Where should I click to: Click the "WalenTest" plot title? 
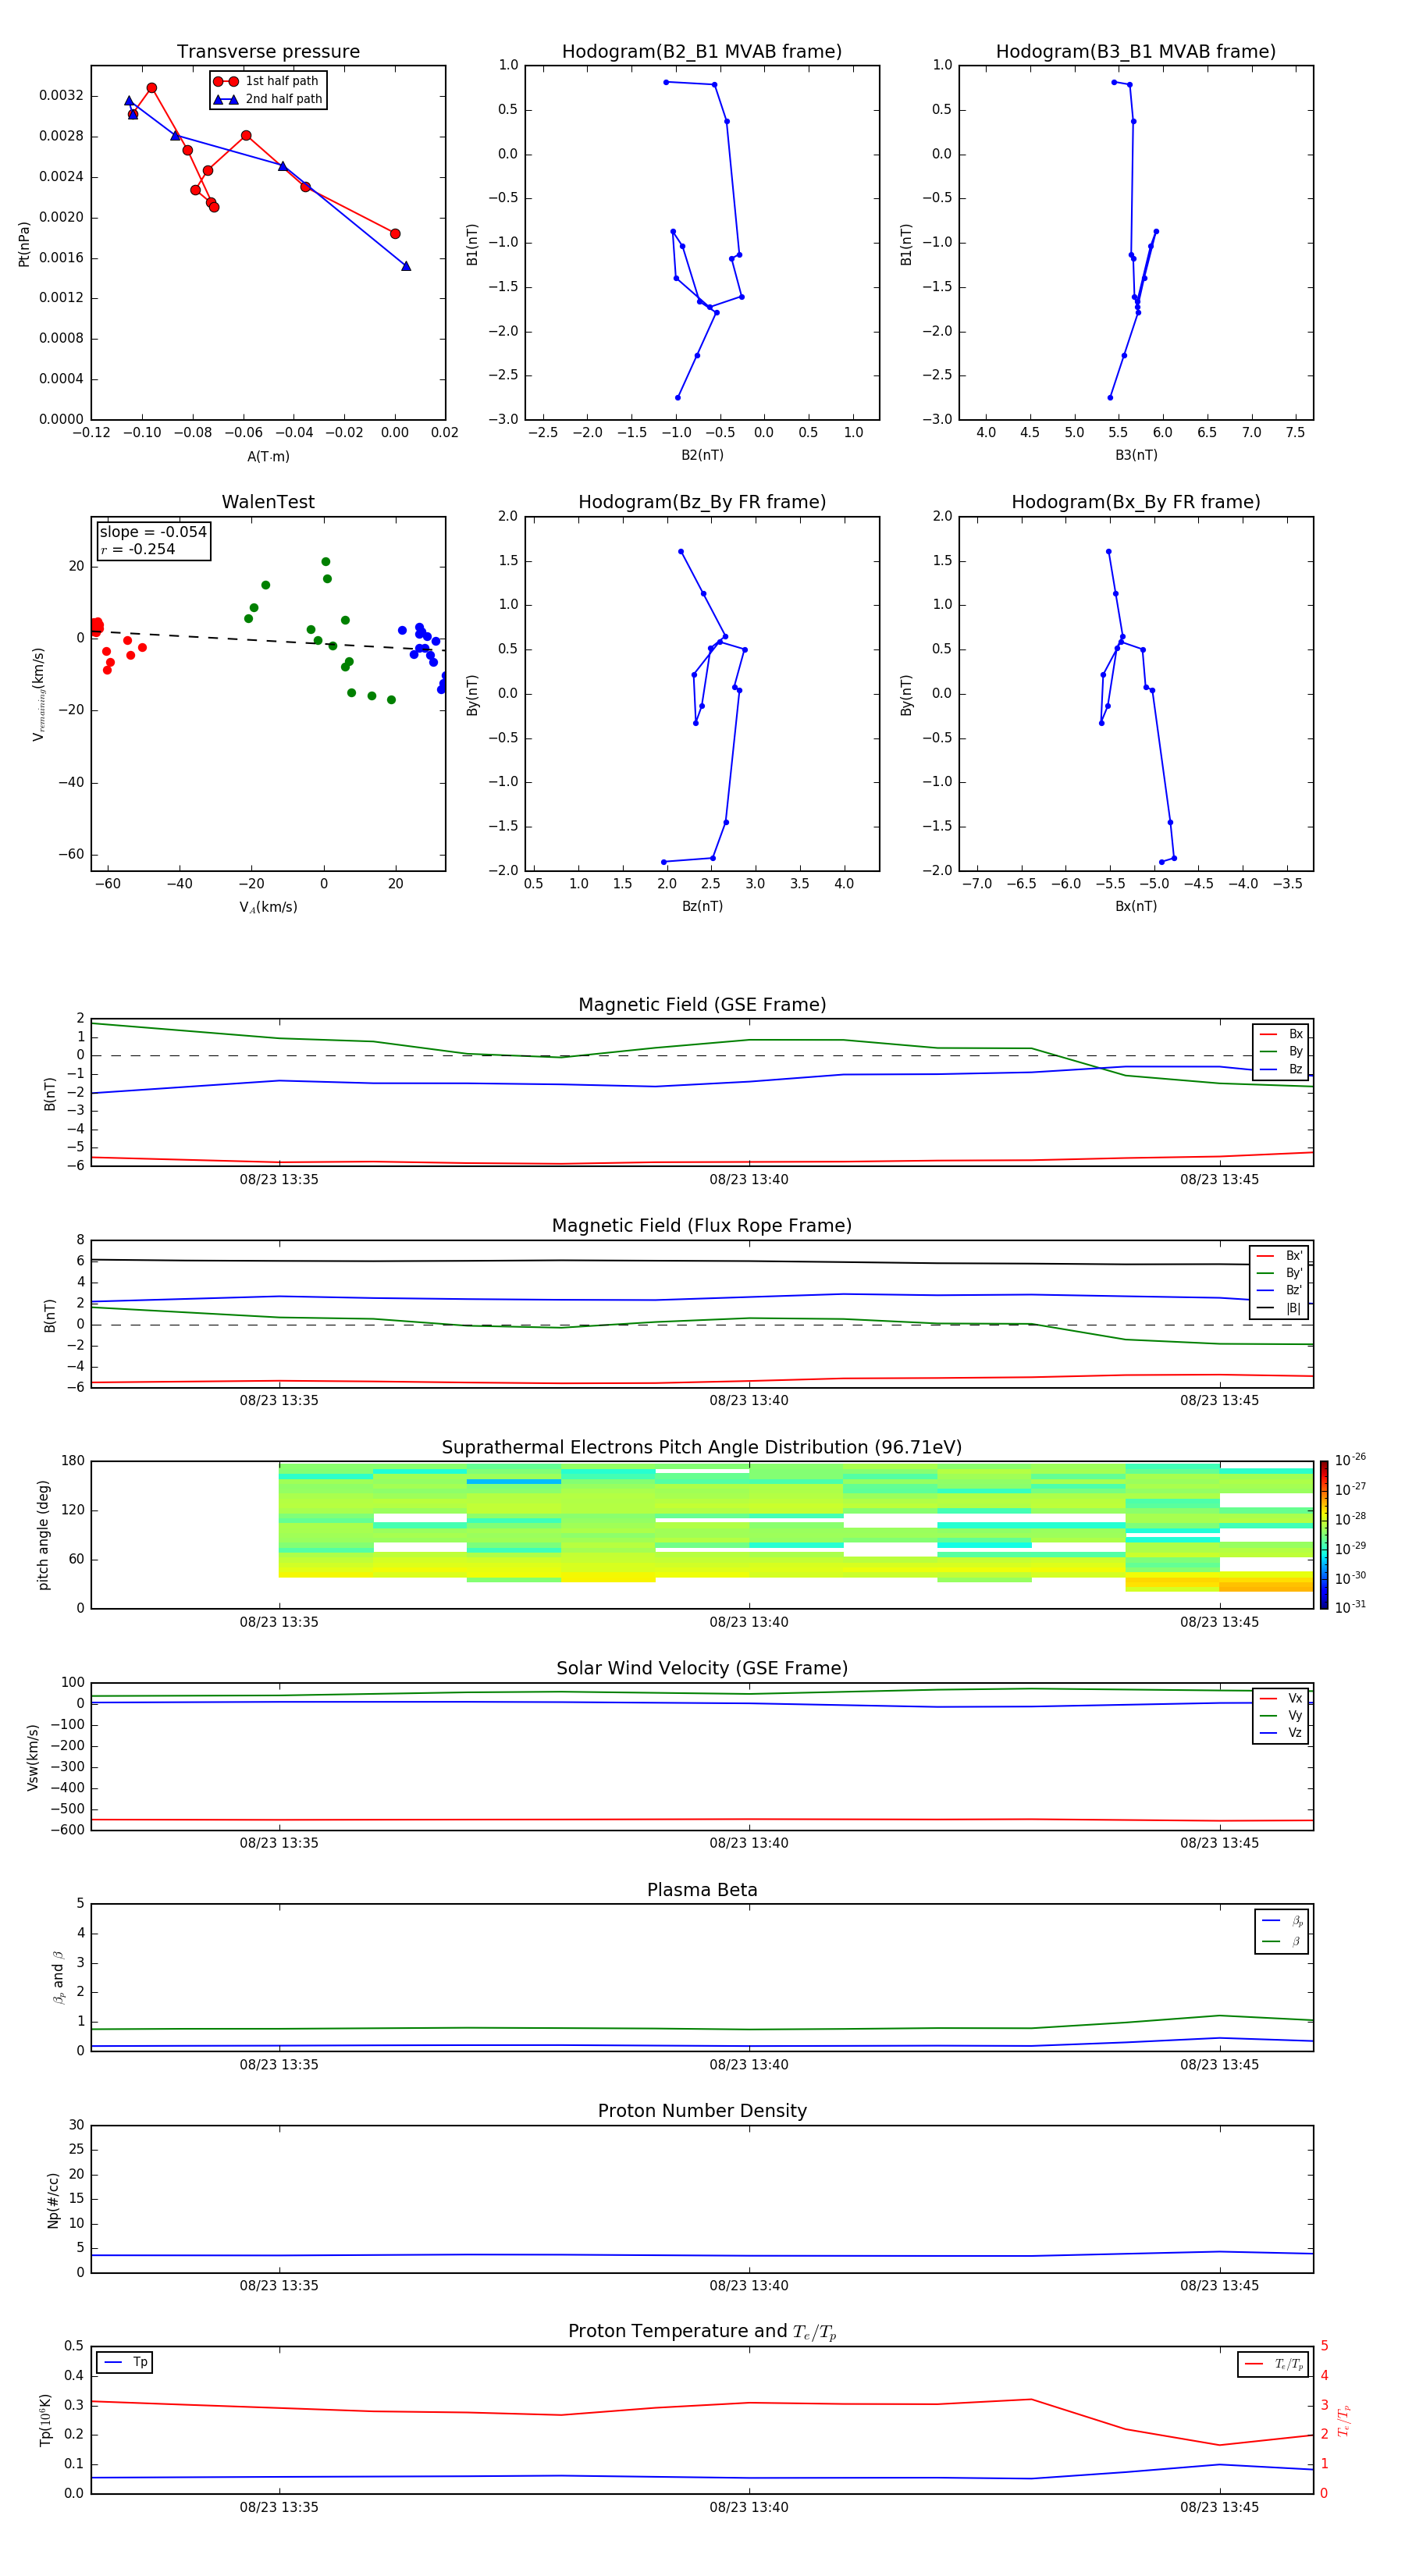coord(268,502)
